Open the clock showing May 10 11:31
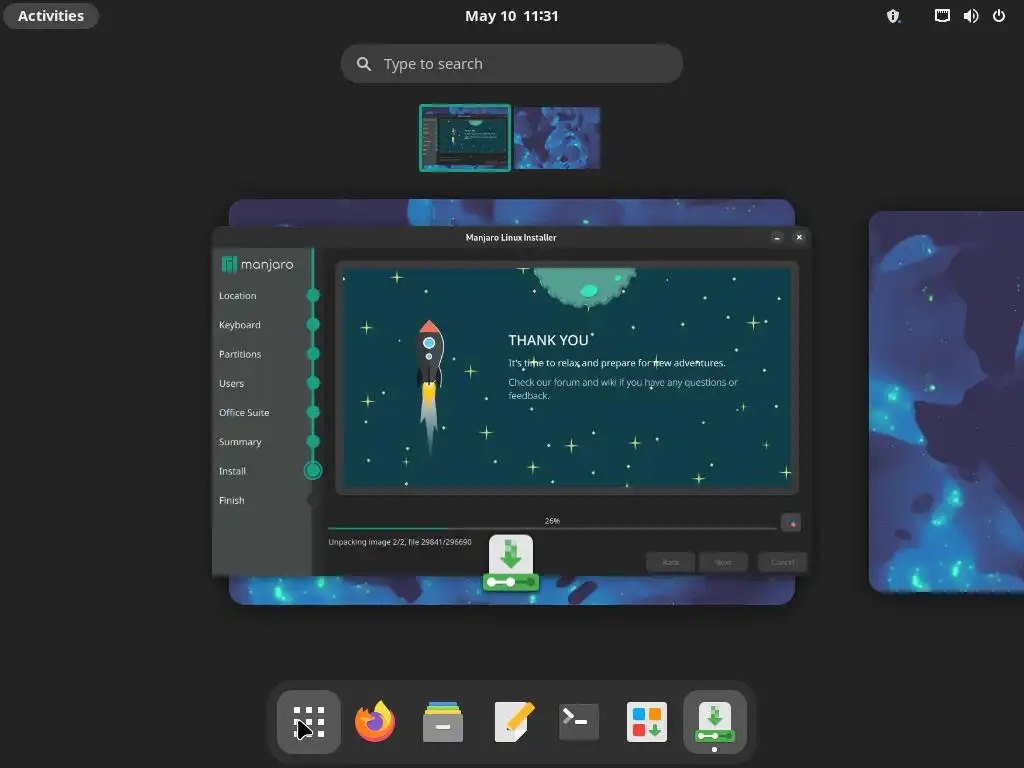The width and height of the screenshot is (1024, 768). 511,16
